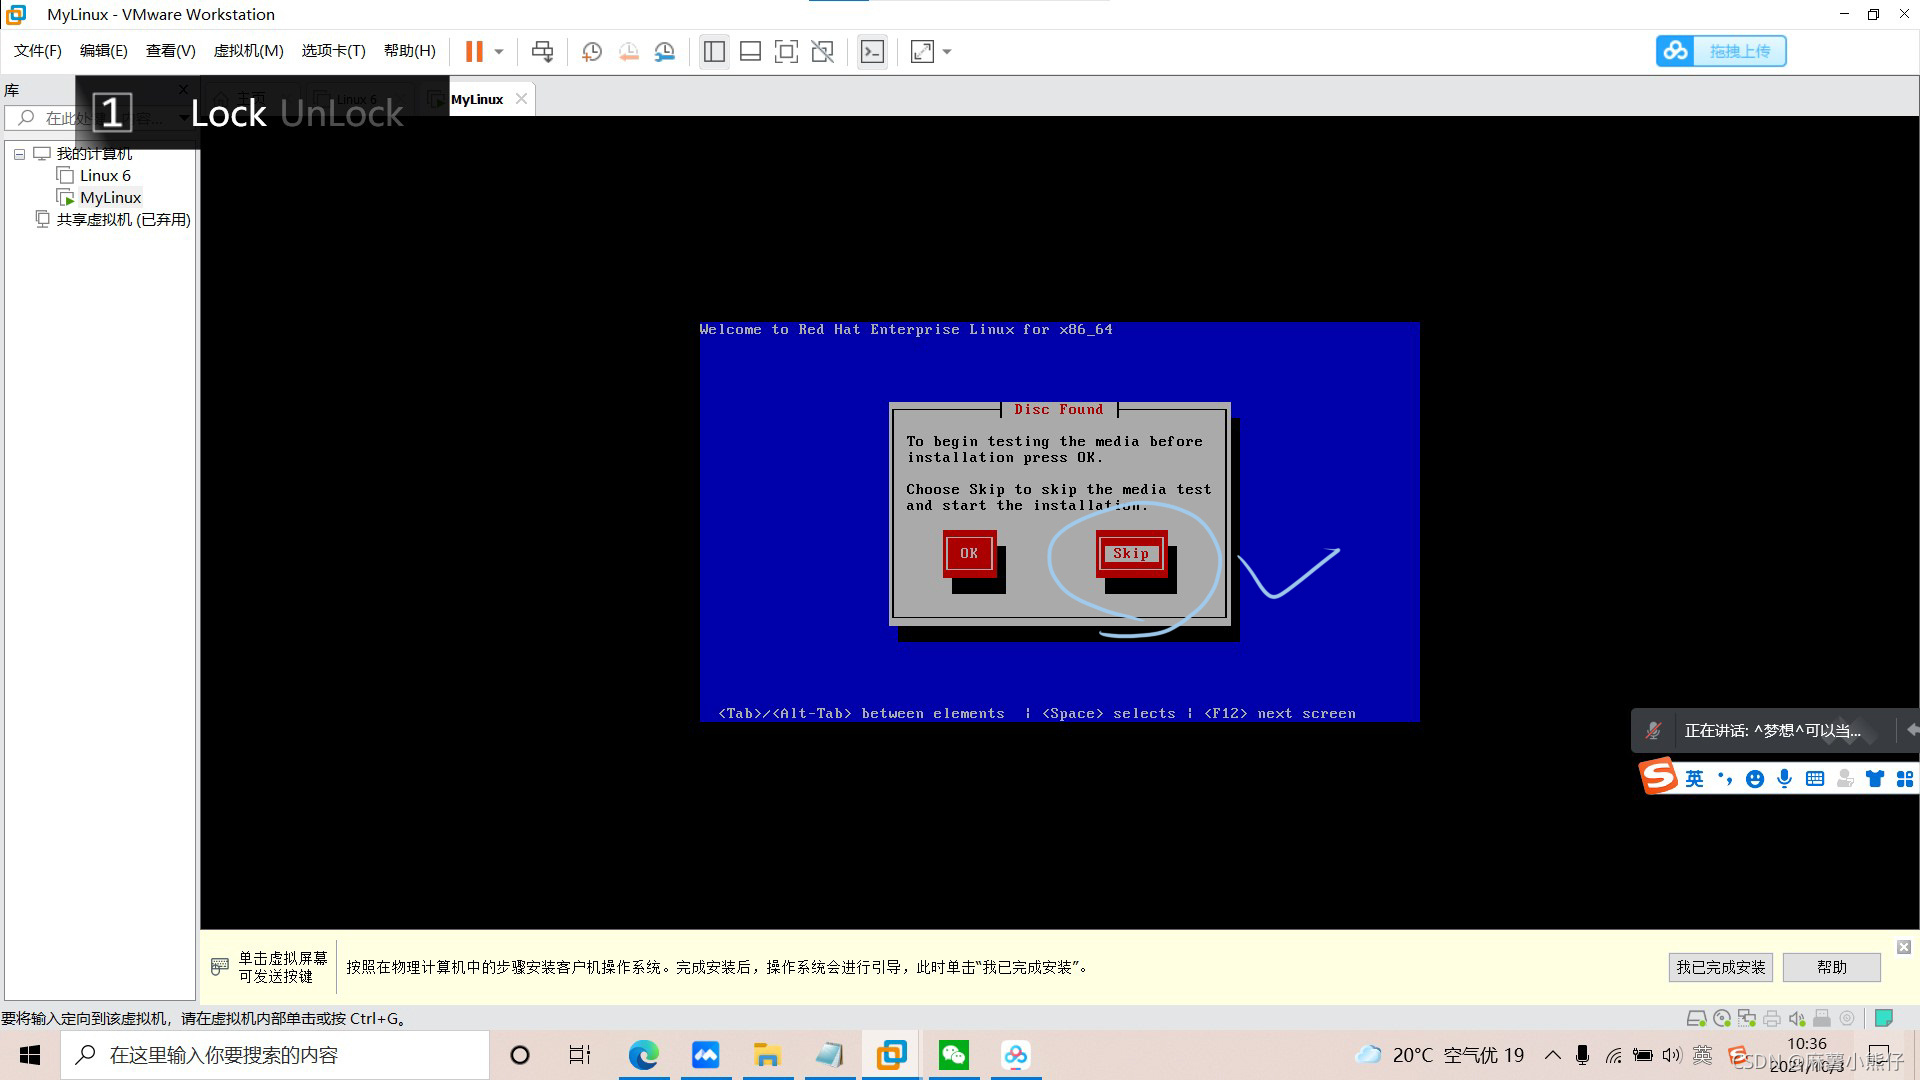The height and width of the screenshot is (1080, 1920).
Task: Click the 帮助 button in install bar
Action: point(1831,967)
